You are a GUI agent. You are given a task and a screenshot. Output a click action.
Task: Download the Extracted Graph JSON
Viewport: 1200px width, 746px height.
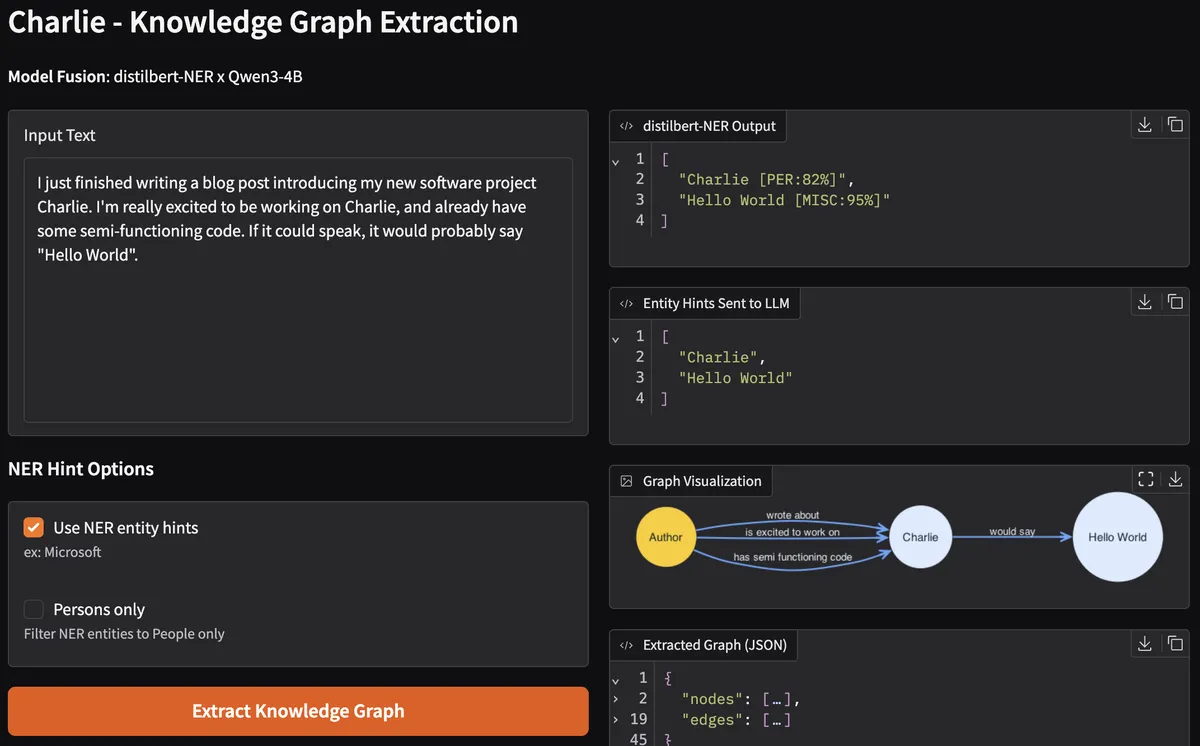1145,644
